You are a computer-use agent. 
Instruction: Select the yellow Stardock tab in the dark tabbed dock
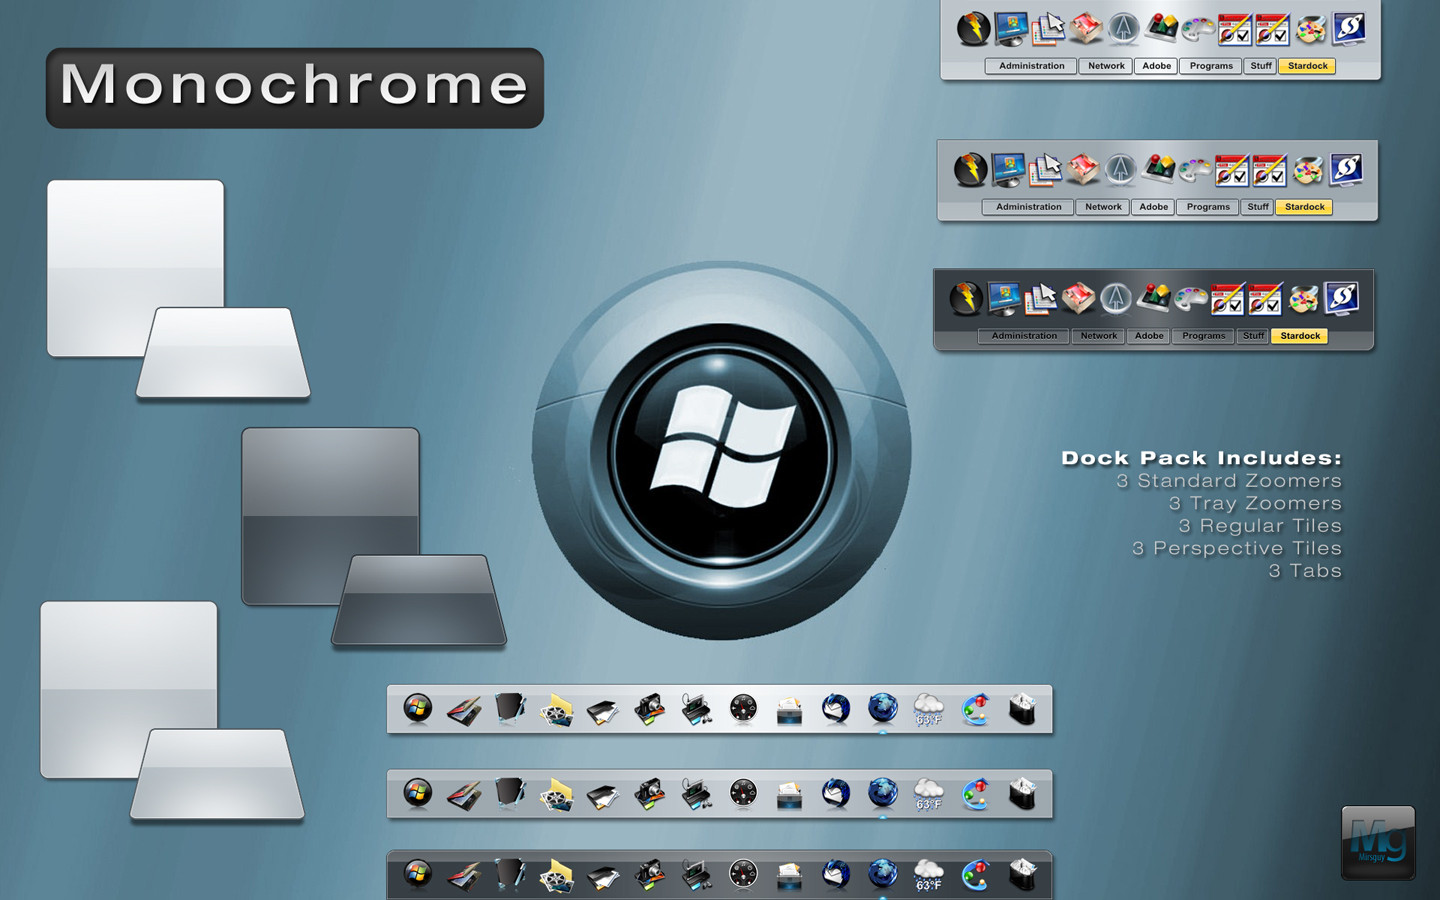click(1300, 336)
